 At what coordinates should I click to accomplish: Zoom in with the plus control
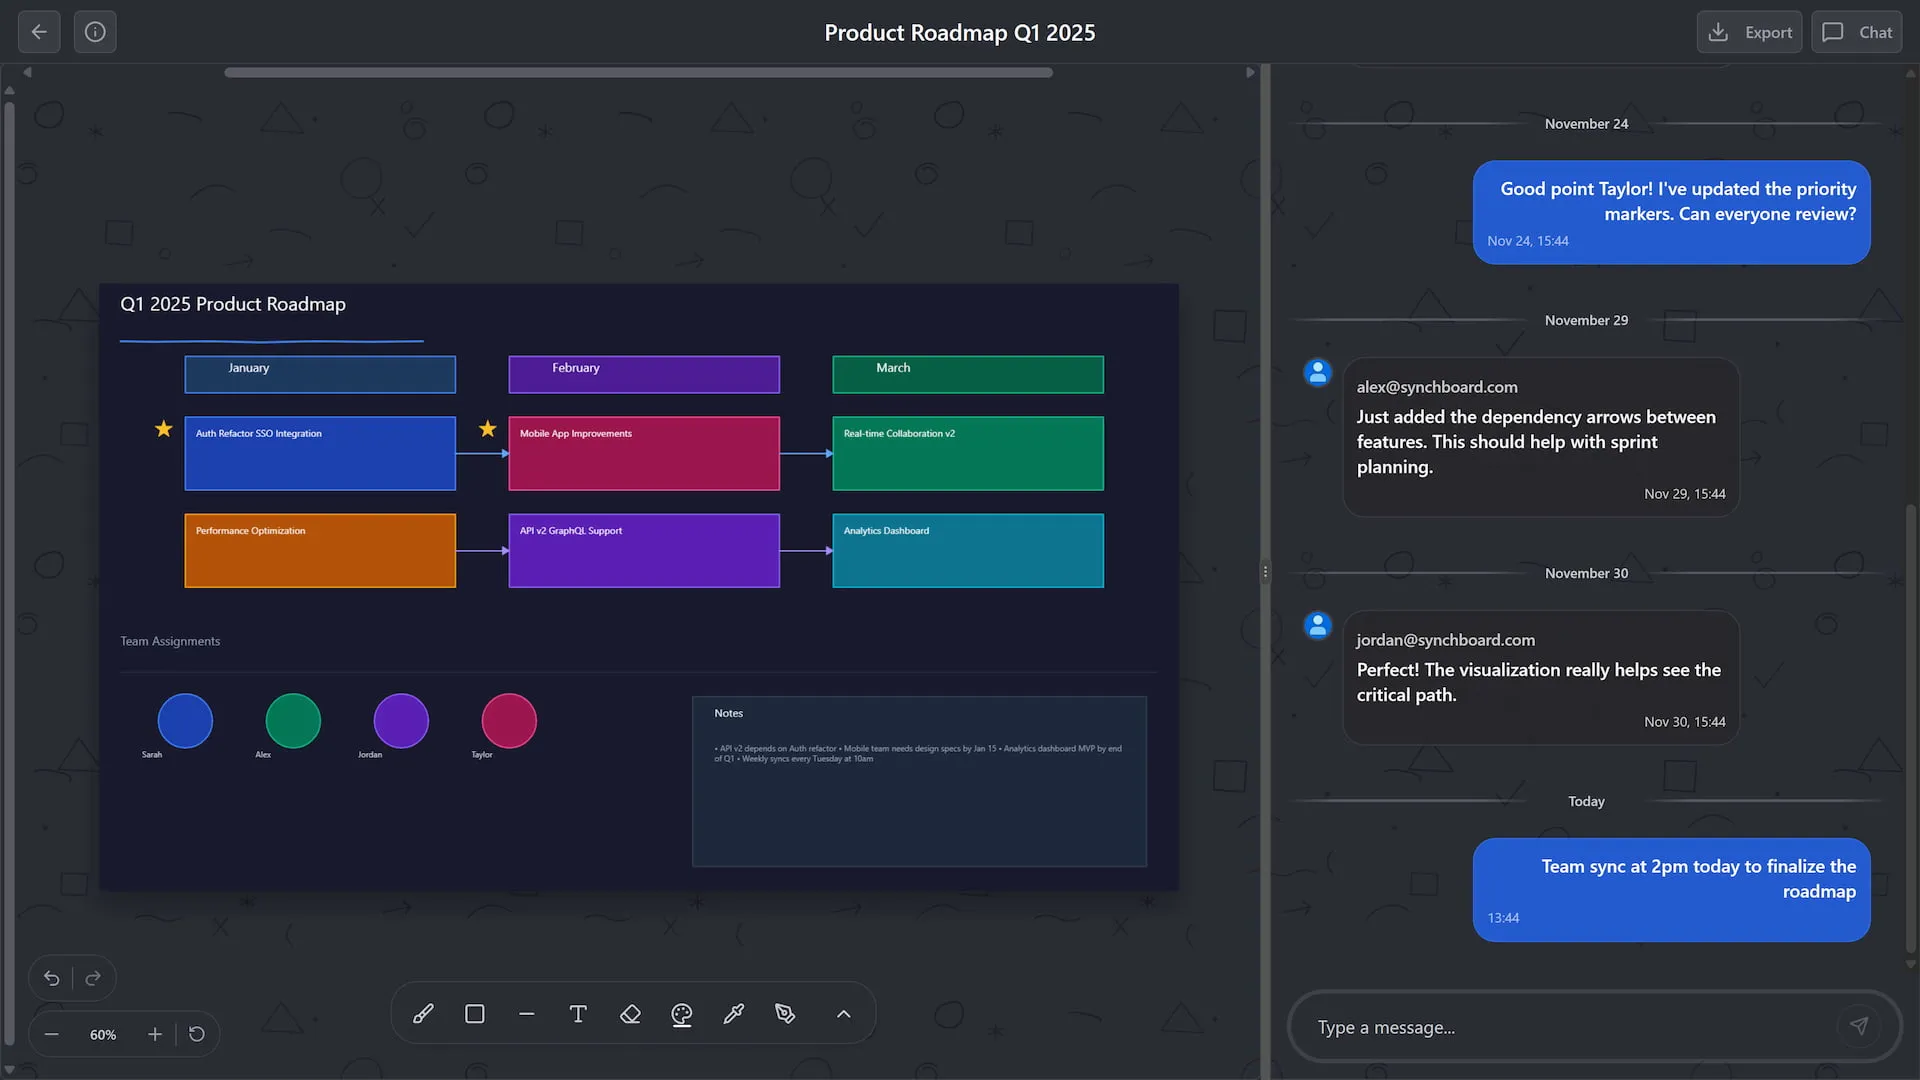coord(154,1034)
